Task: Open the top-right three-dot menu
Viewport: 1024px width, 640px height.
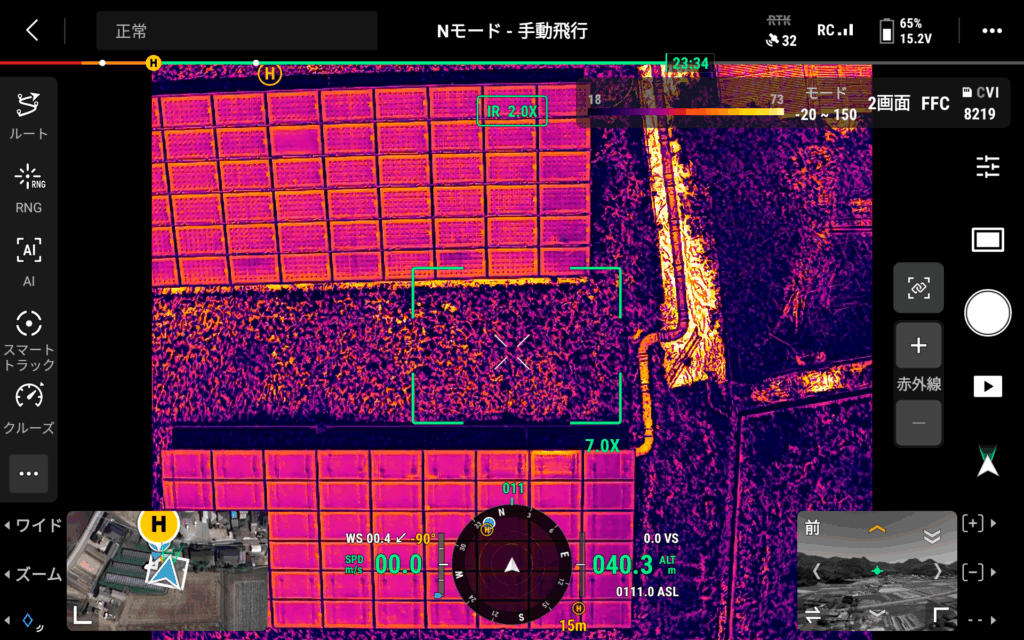Action: (x=991, y=31)
